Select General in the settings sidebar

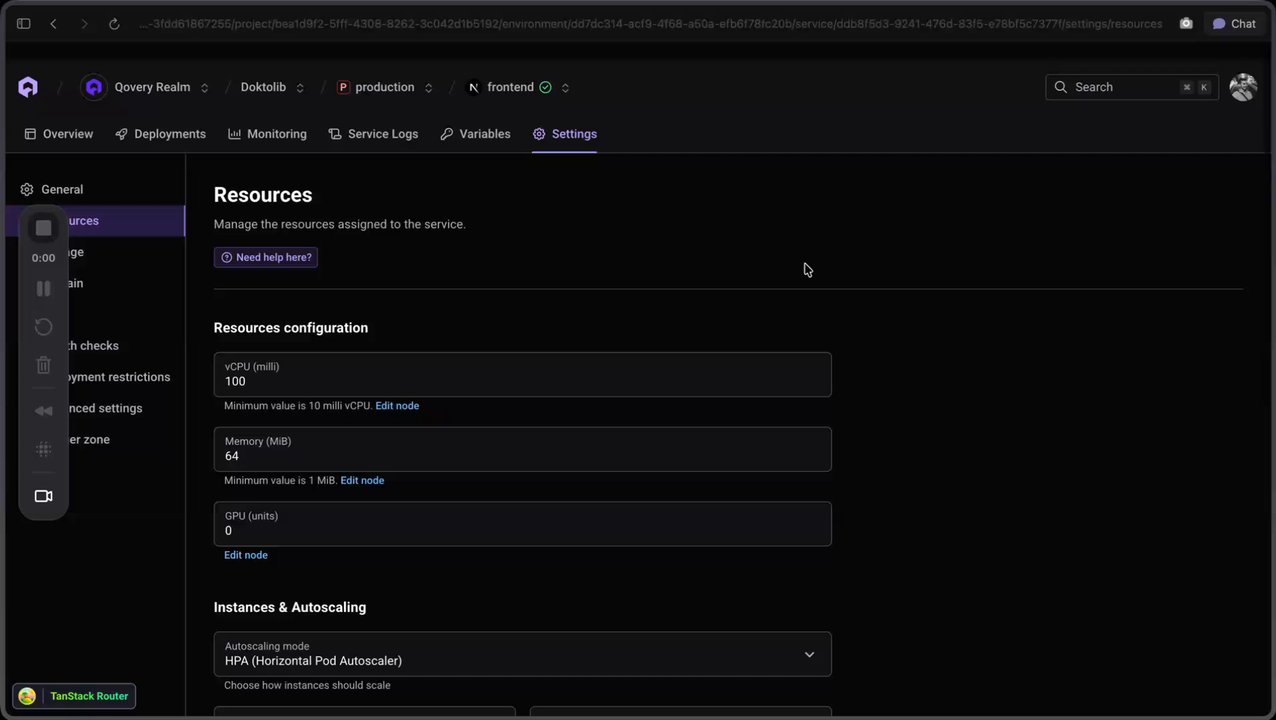62,189
